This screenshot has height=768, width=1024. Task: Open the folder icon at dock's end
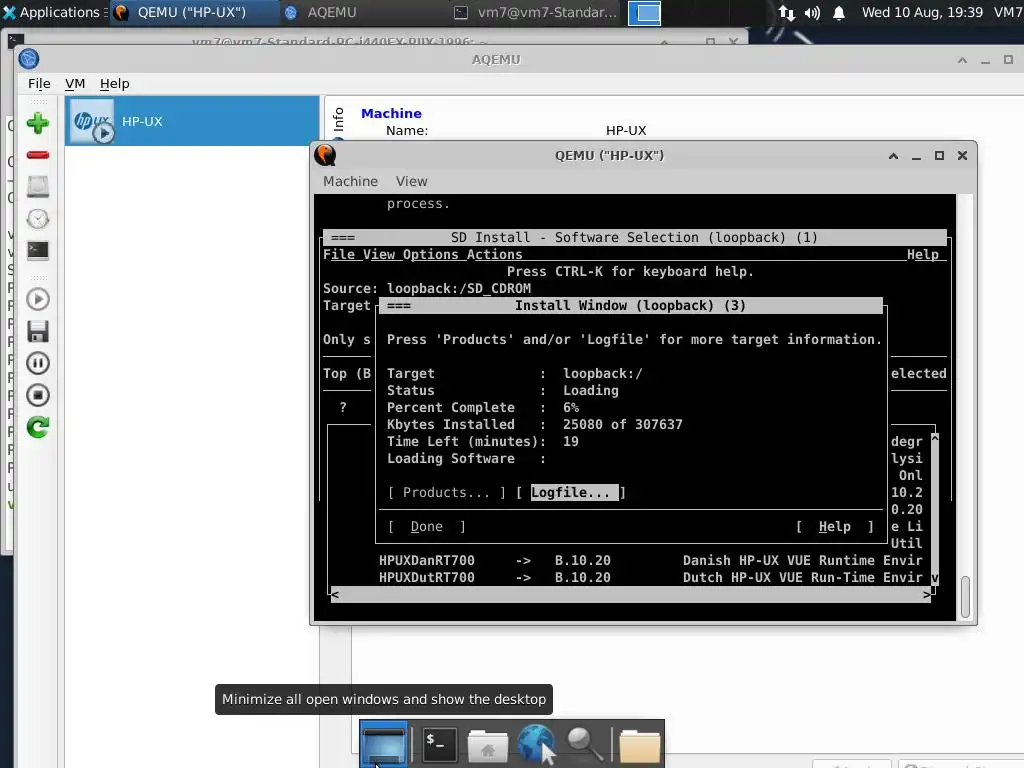click(639, 745)
